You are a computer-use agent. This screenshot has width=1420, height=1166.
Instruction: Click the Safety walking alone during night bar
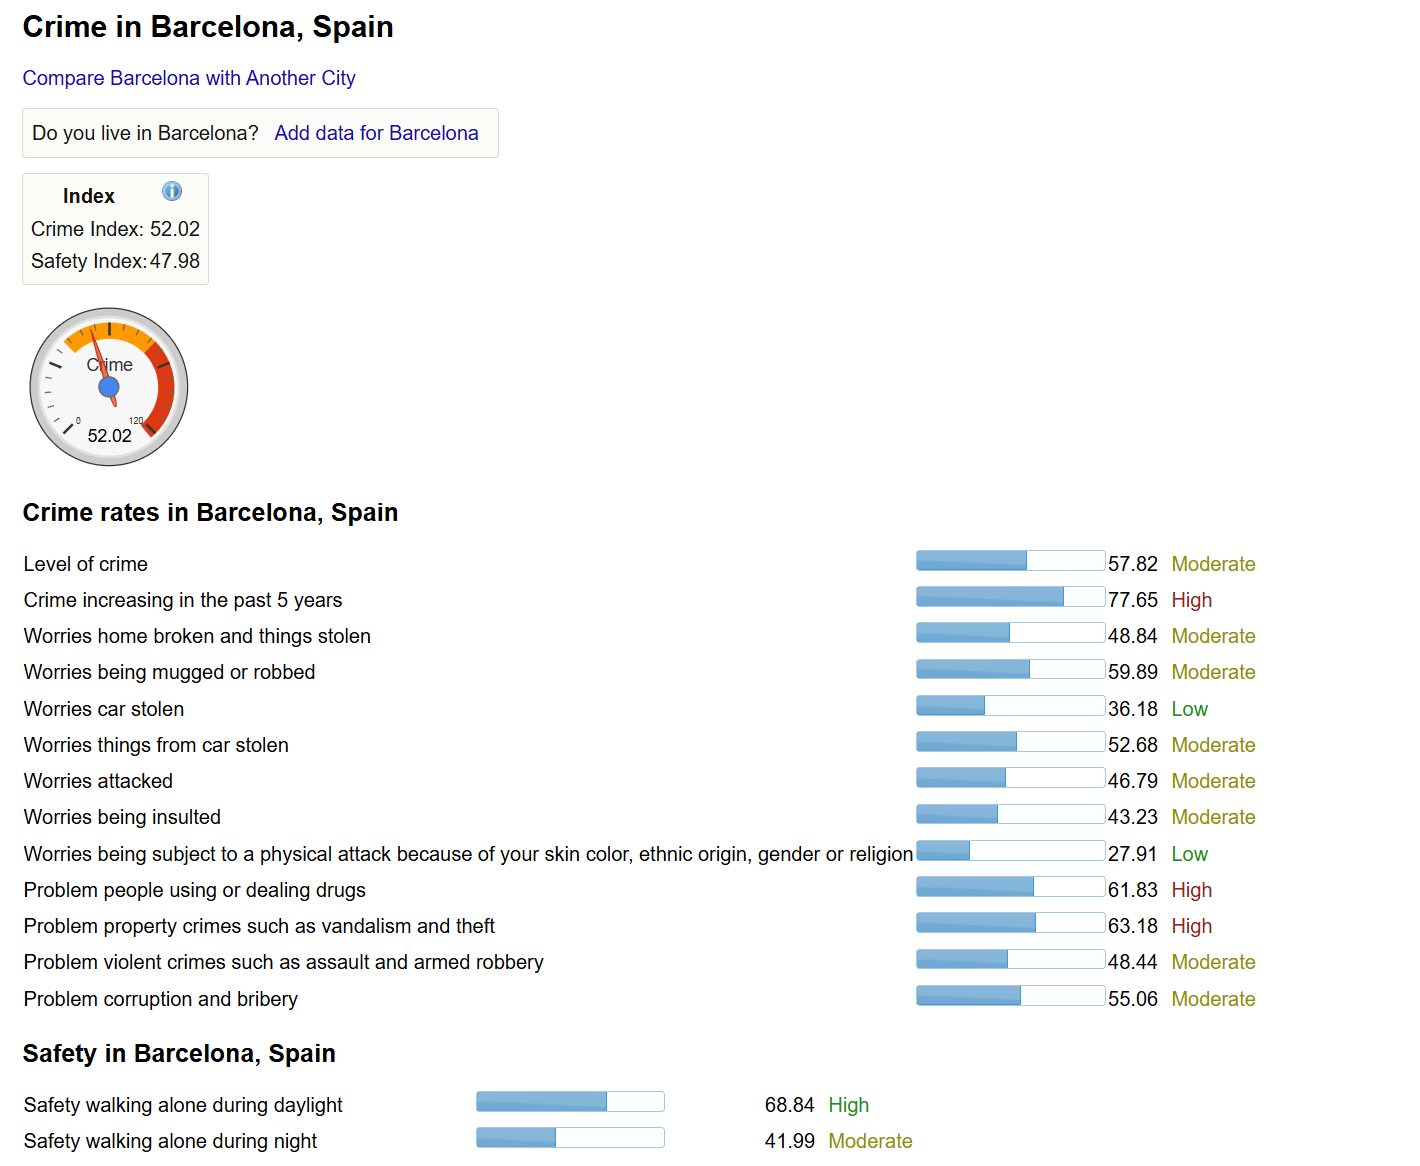click(x=570, y=1138)
